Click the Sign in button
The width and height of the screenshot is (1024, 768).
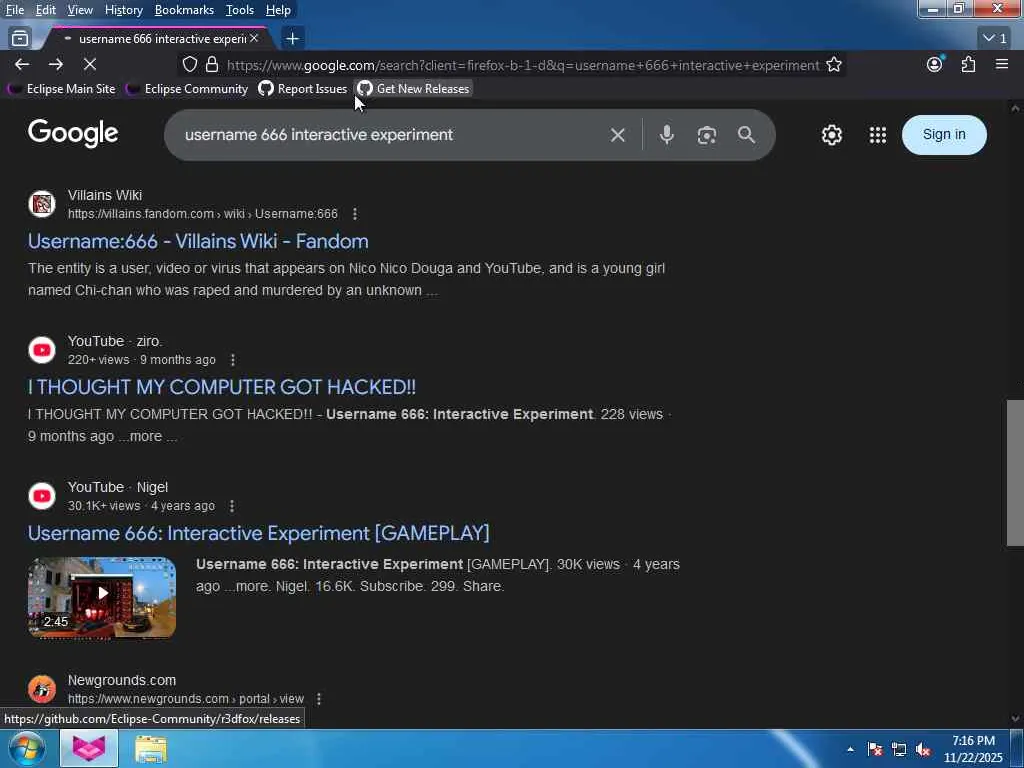(944, 135)
